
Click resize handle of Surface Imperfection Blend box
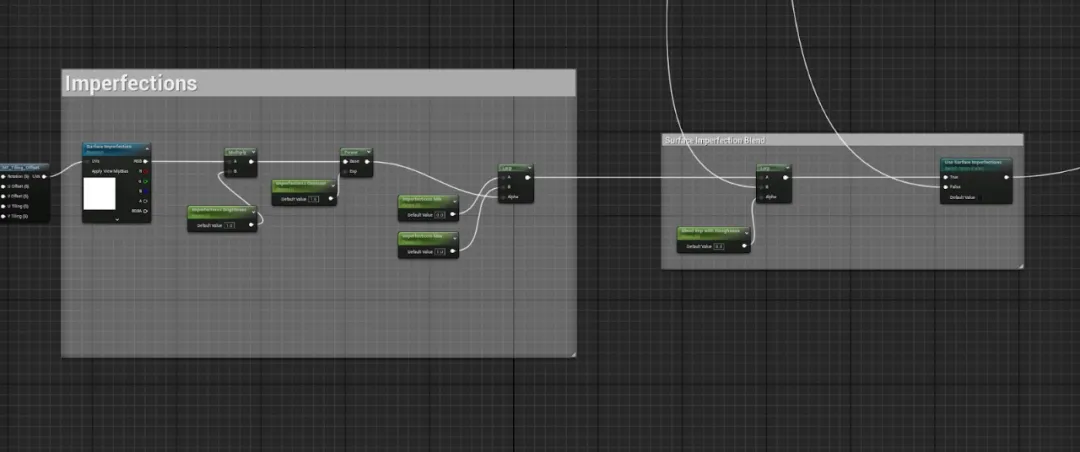(1020, 265)
